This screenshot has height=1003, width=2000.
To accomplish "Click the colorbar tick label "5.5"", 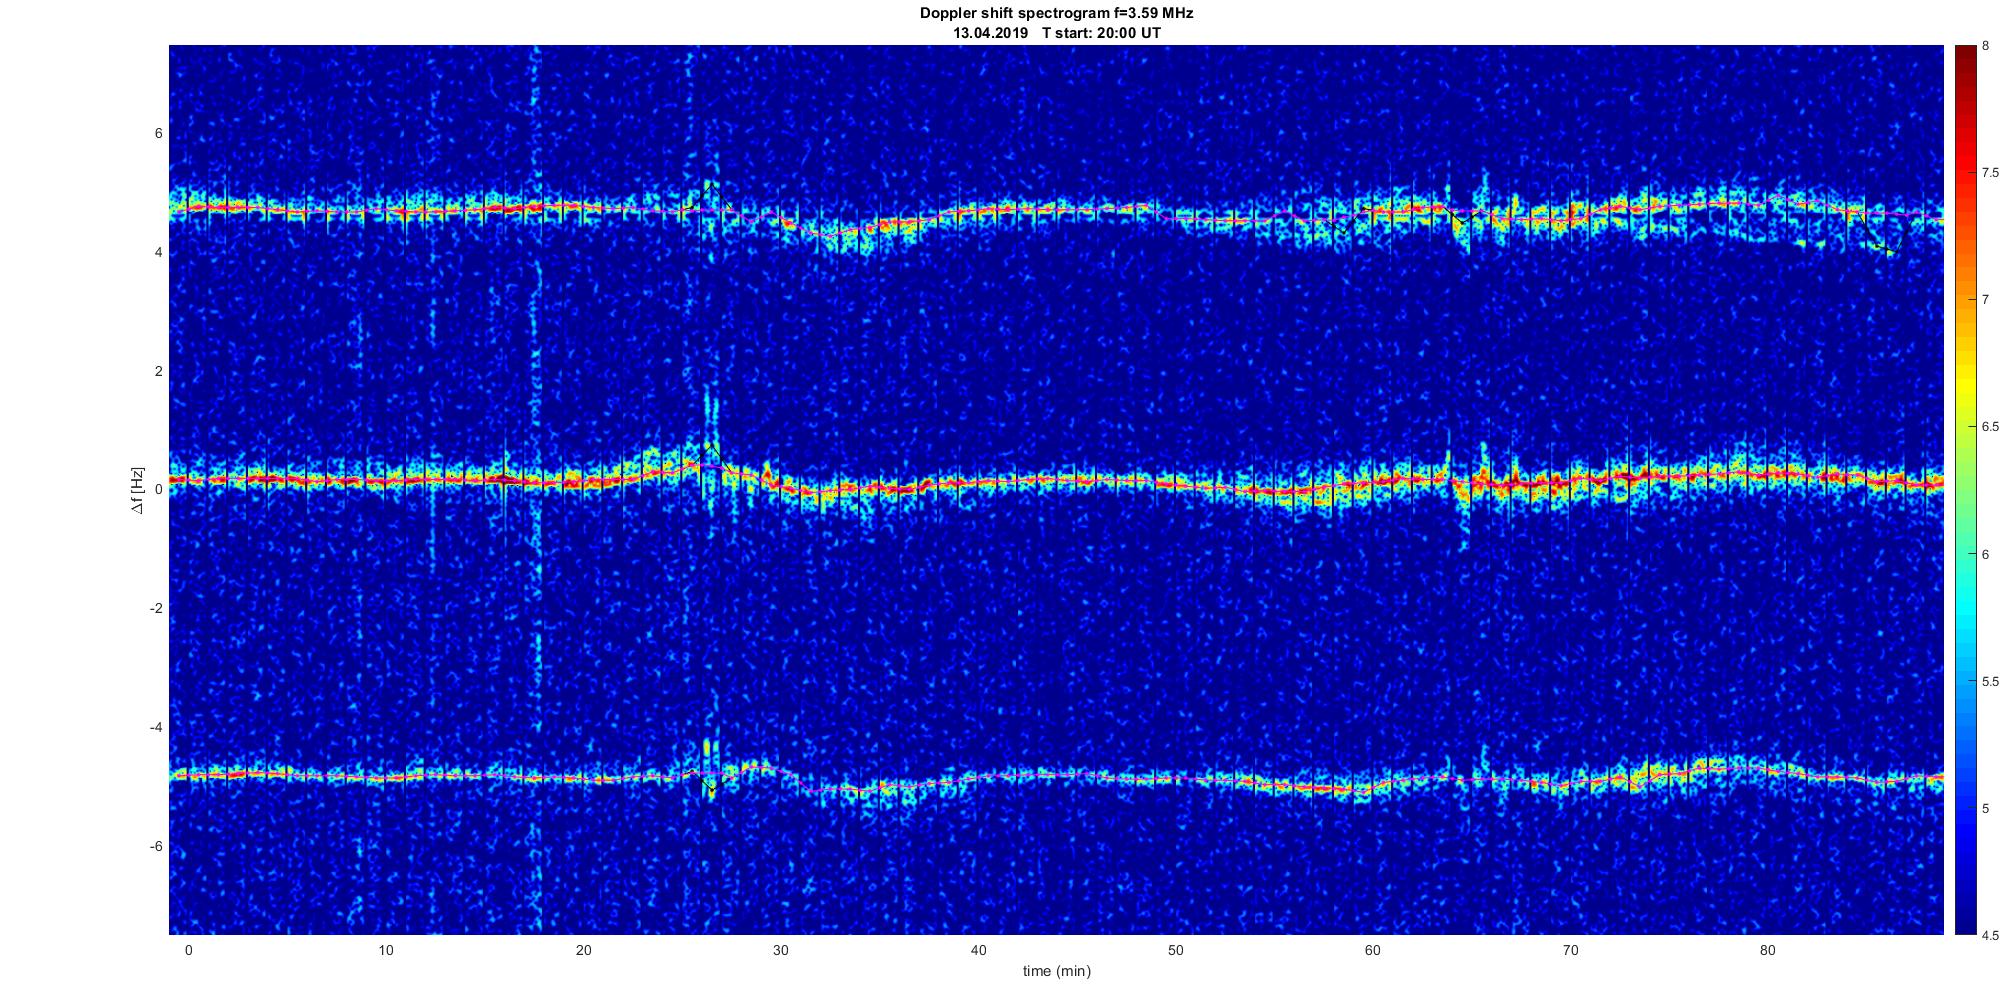I will point(1990,681).
